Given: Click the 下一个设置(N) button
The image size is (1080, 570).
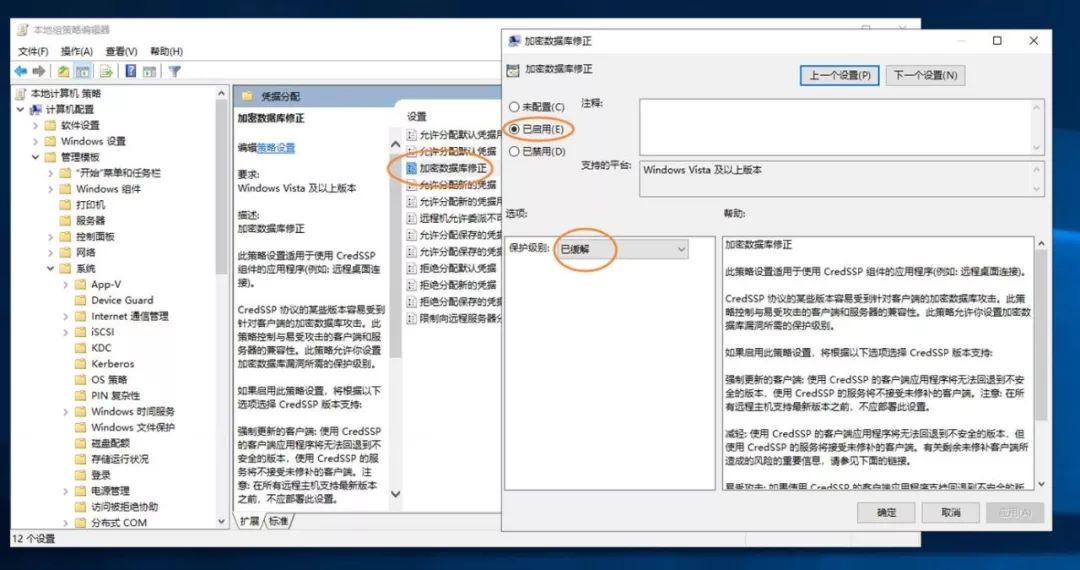Looking at the screenshot, I should (925, 75).
